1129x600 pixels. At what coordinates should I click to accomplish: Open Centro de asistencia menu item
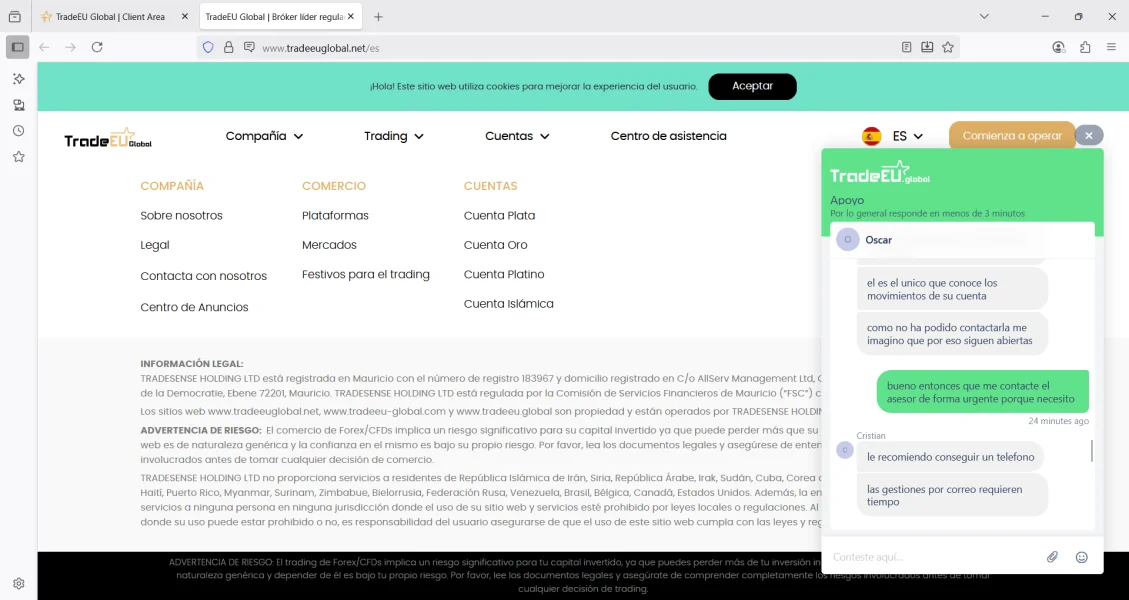pos(668,136)
